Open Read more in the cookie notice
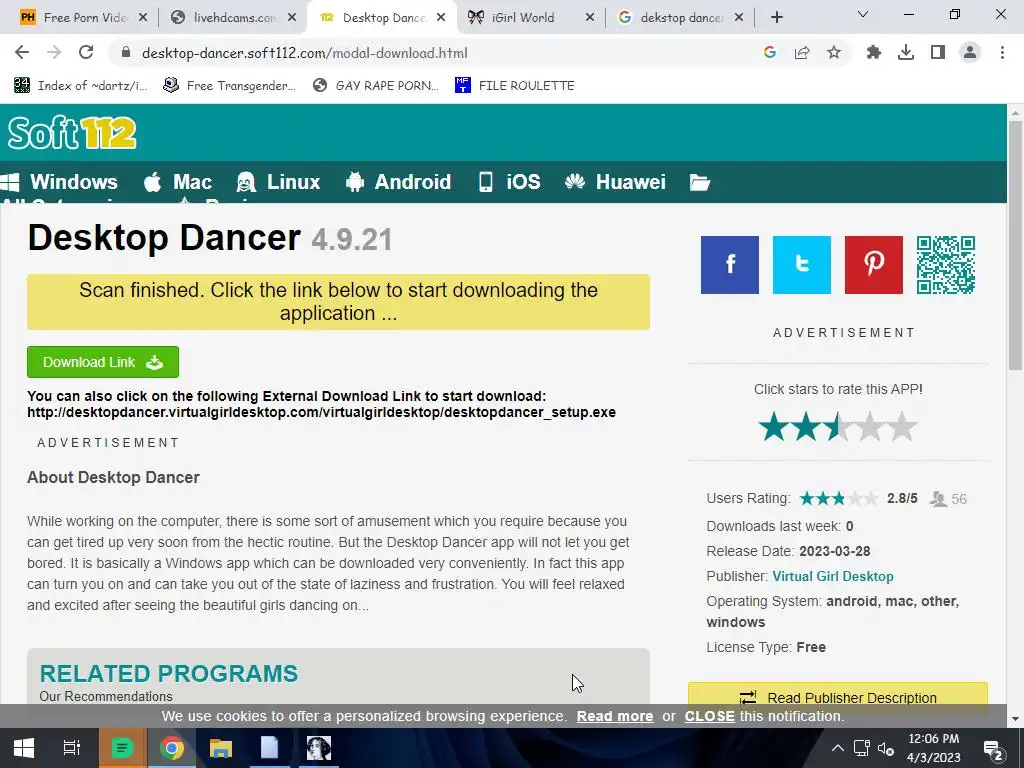Viewport: 1024px width, 768px height. [615, 716]
